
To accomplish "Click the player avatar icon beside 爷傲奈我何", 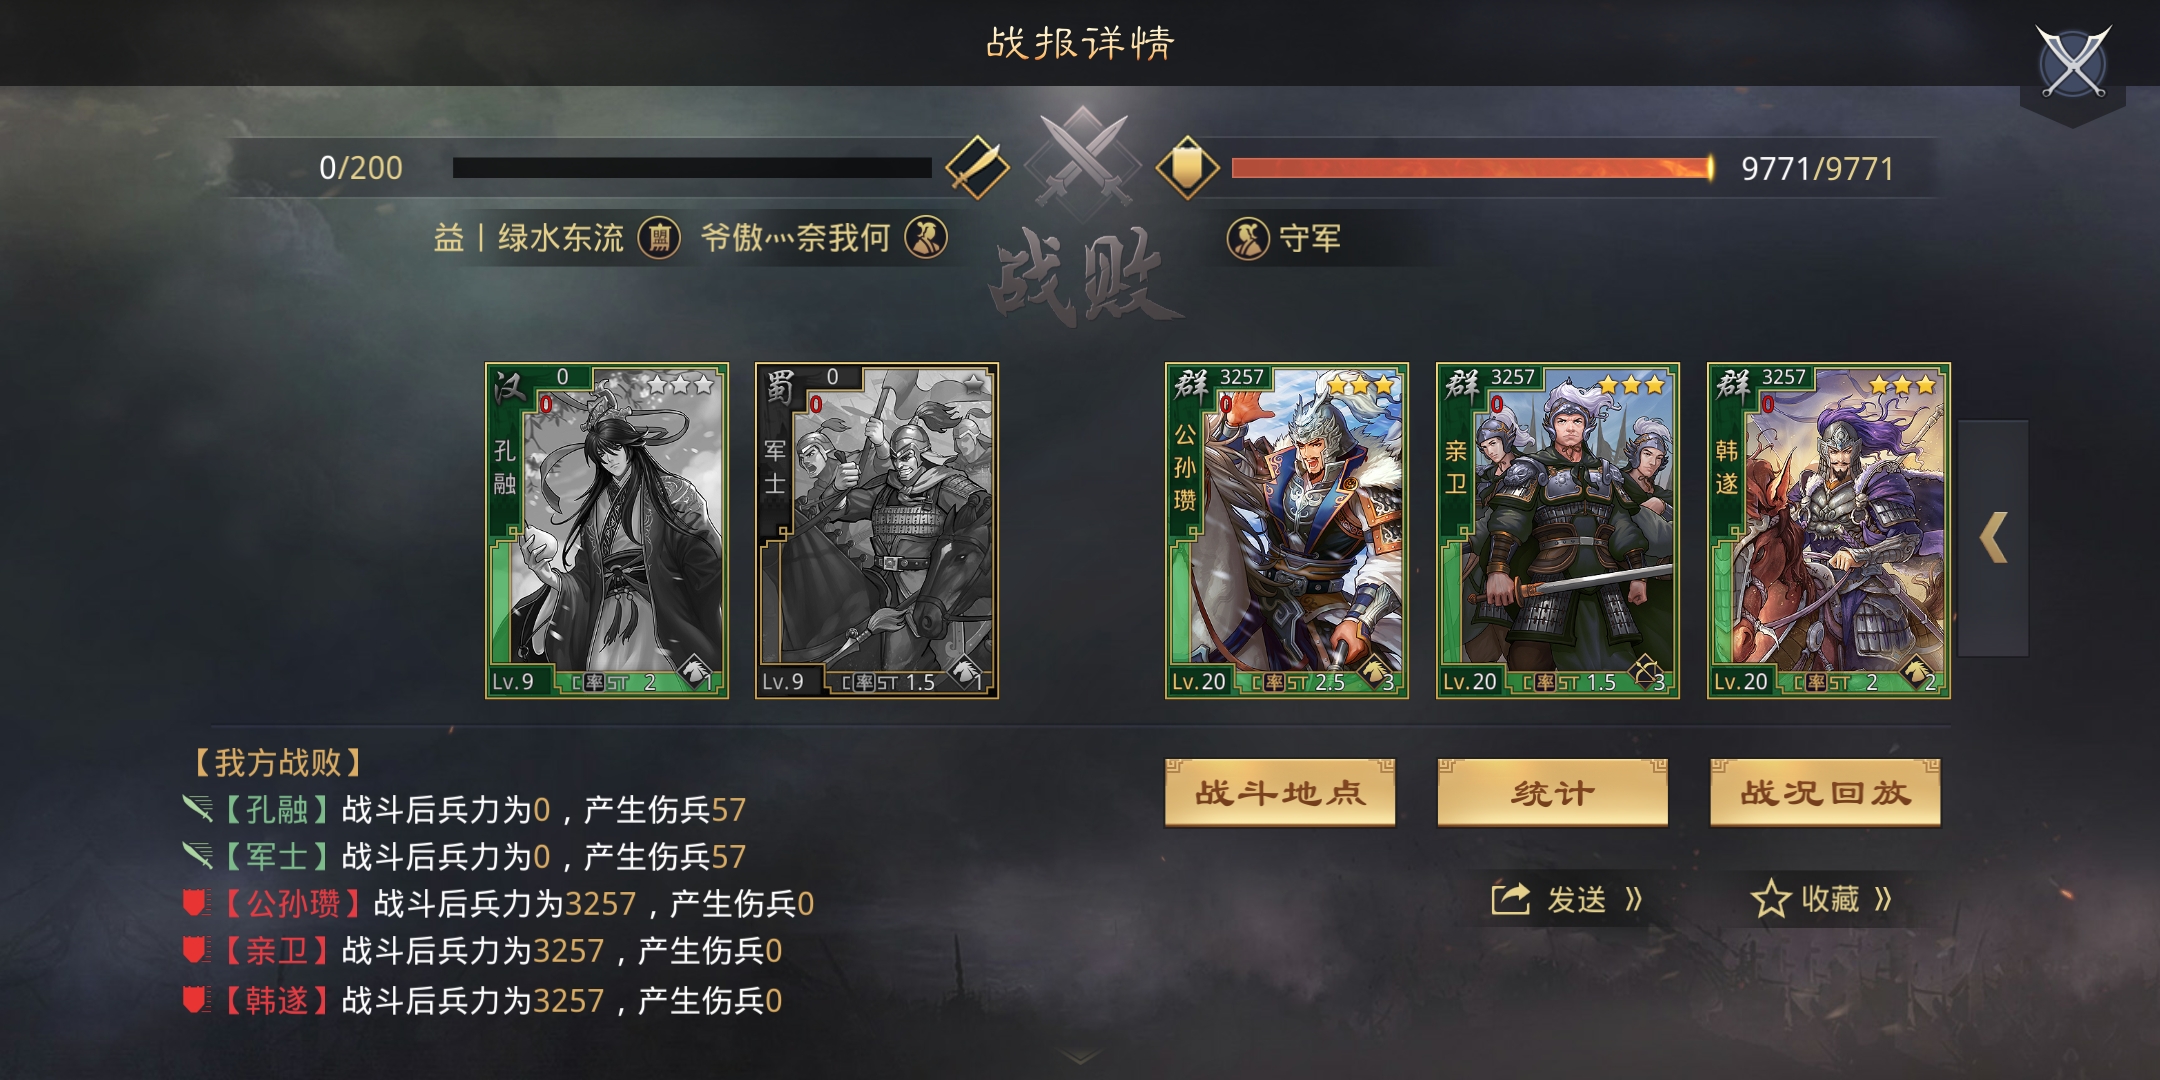I will point(925,238).
